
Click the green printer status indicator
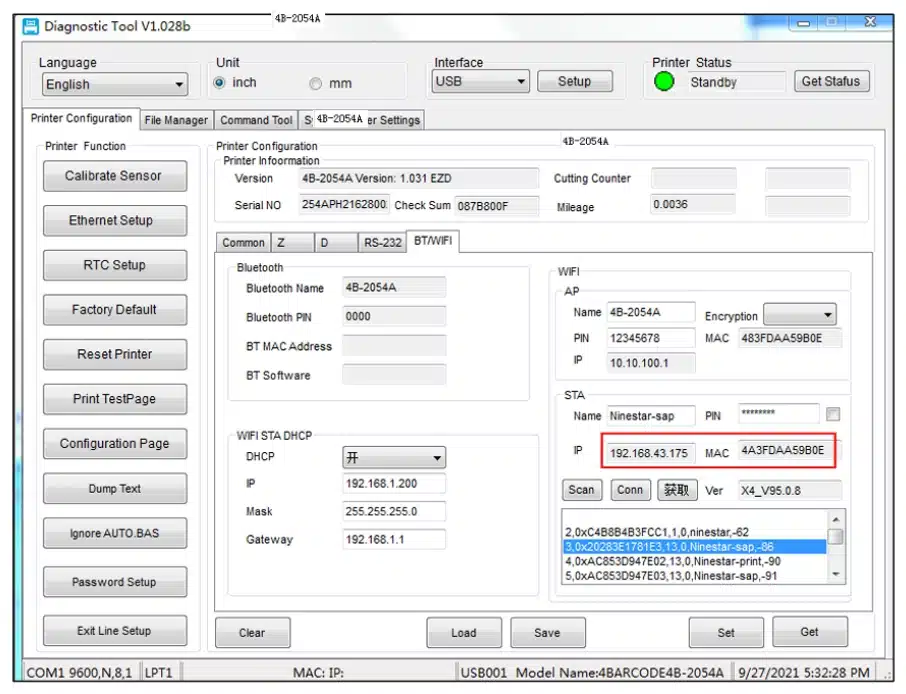point(664,82)
